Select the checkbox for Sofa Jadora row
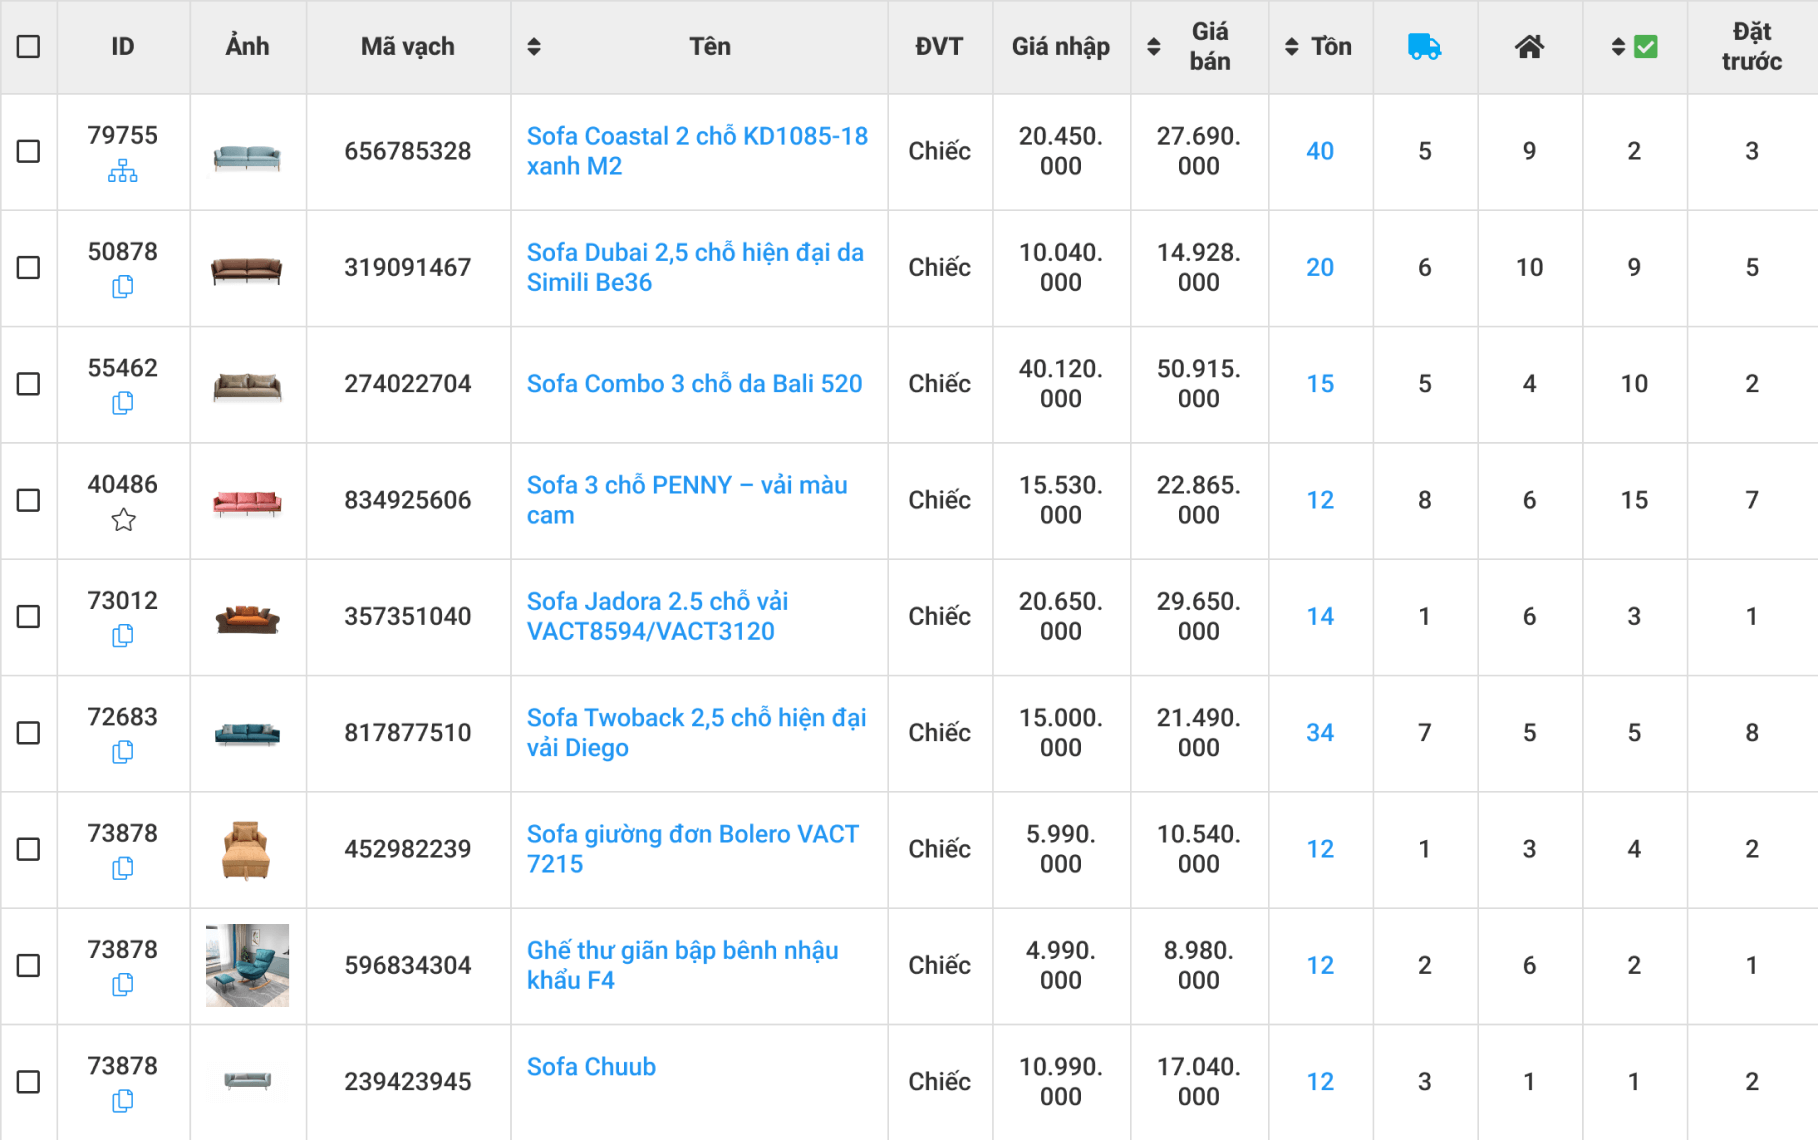The height and width of the screenshot is (1140, 1818). tap(29, 617)
